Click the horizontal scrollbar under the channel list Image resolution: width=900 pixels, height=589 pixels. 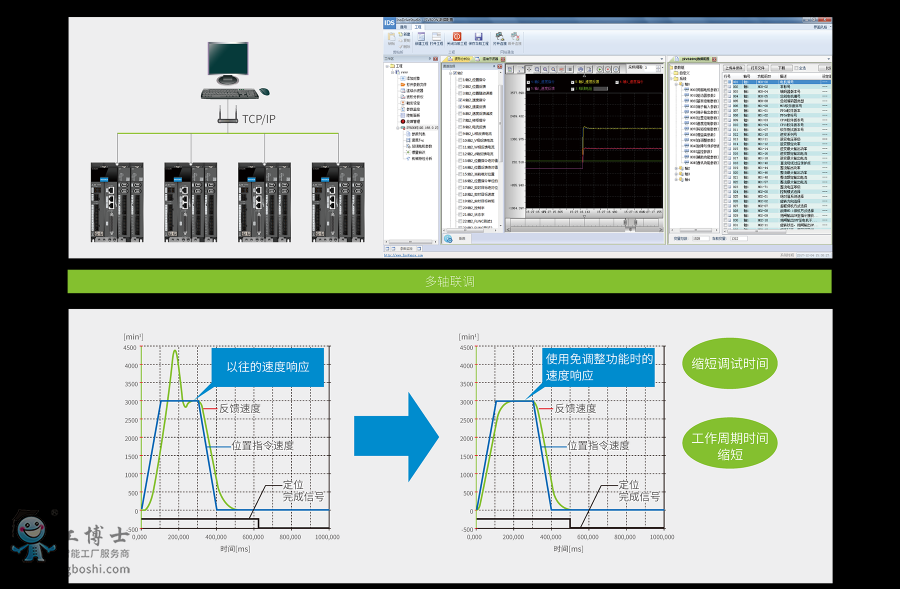[470, 229]
